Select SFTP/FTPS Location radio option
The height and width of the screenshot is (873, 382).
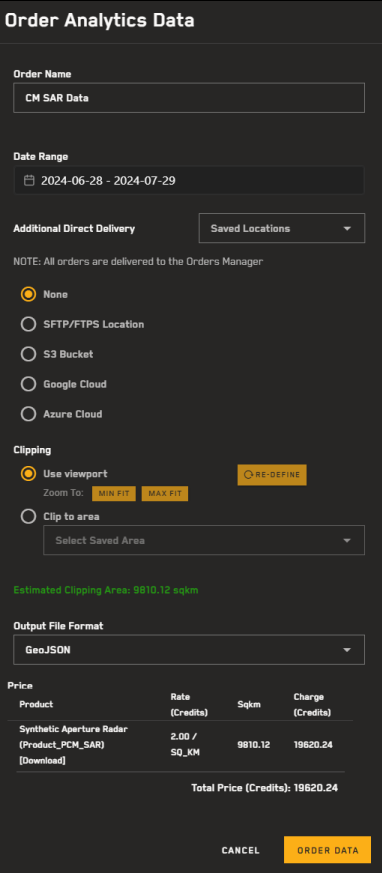[x=28, y=325]
